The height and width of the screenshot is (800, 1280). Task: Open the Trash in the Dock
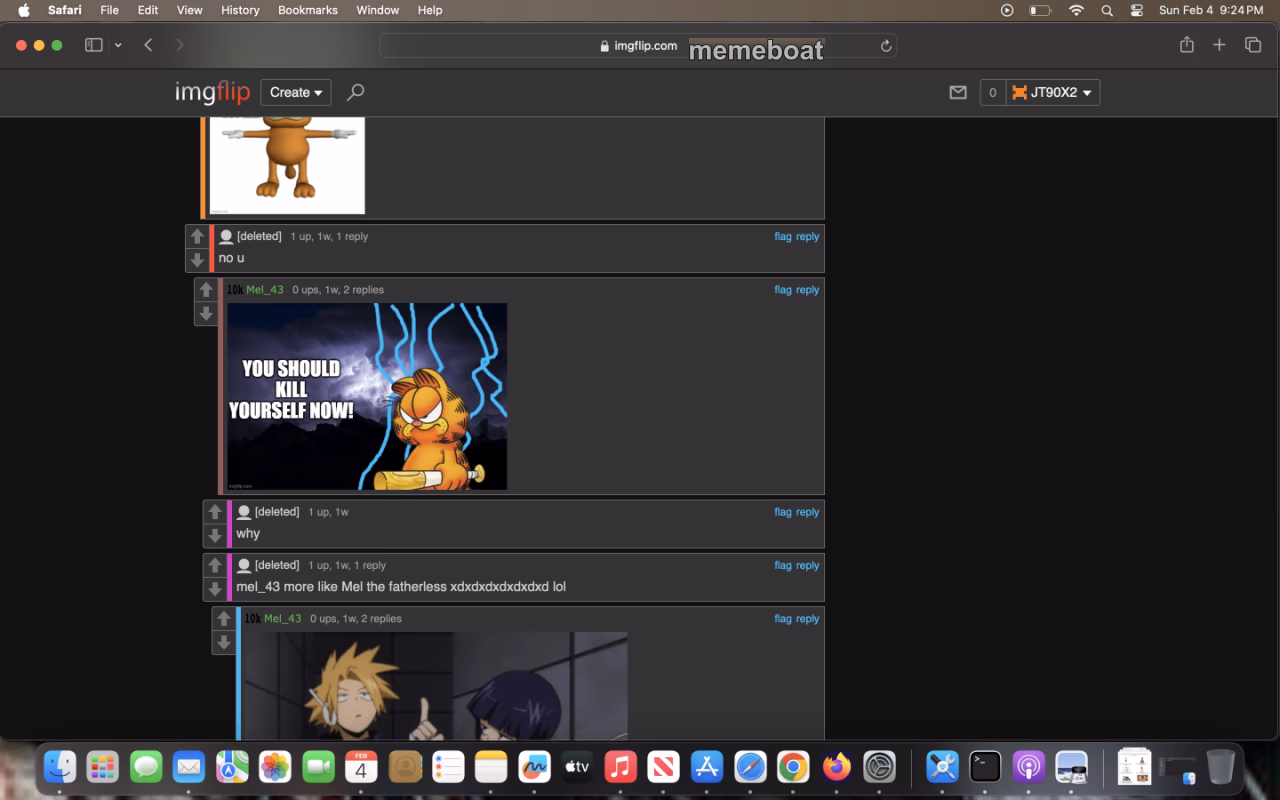click(1220, 767)
